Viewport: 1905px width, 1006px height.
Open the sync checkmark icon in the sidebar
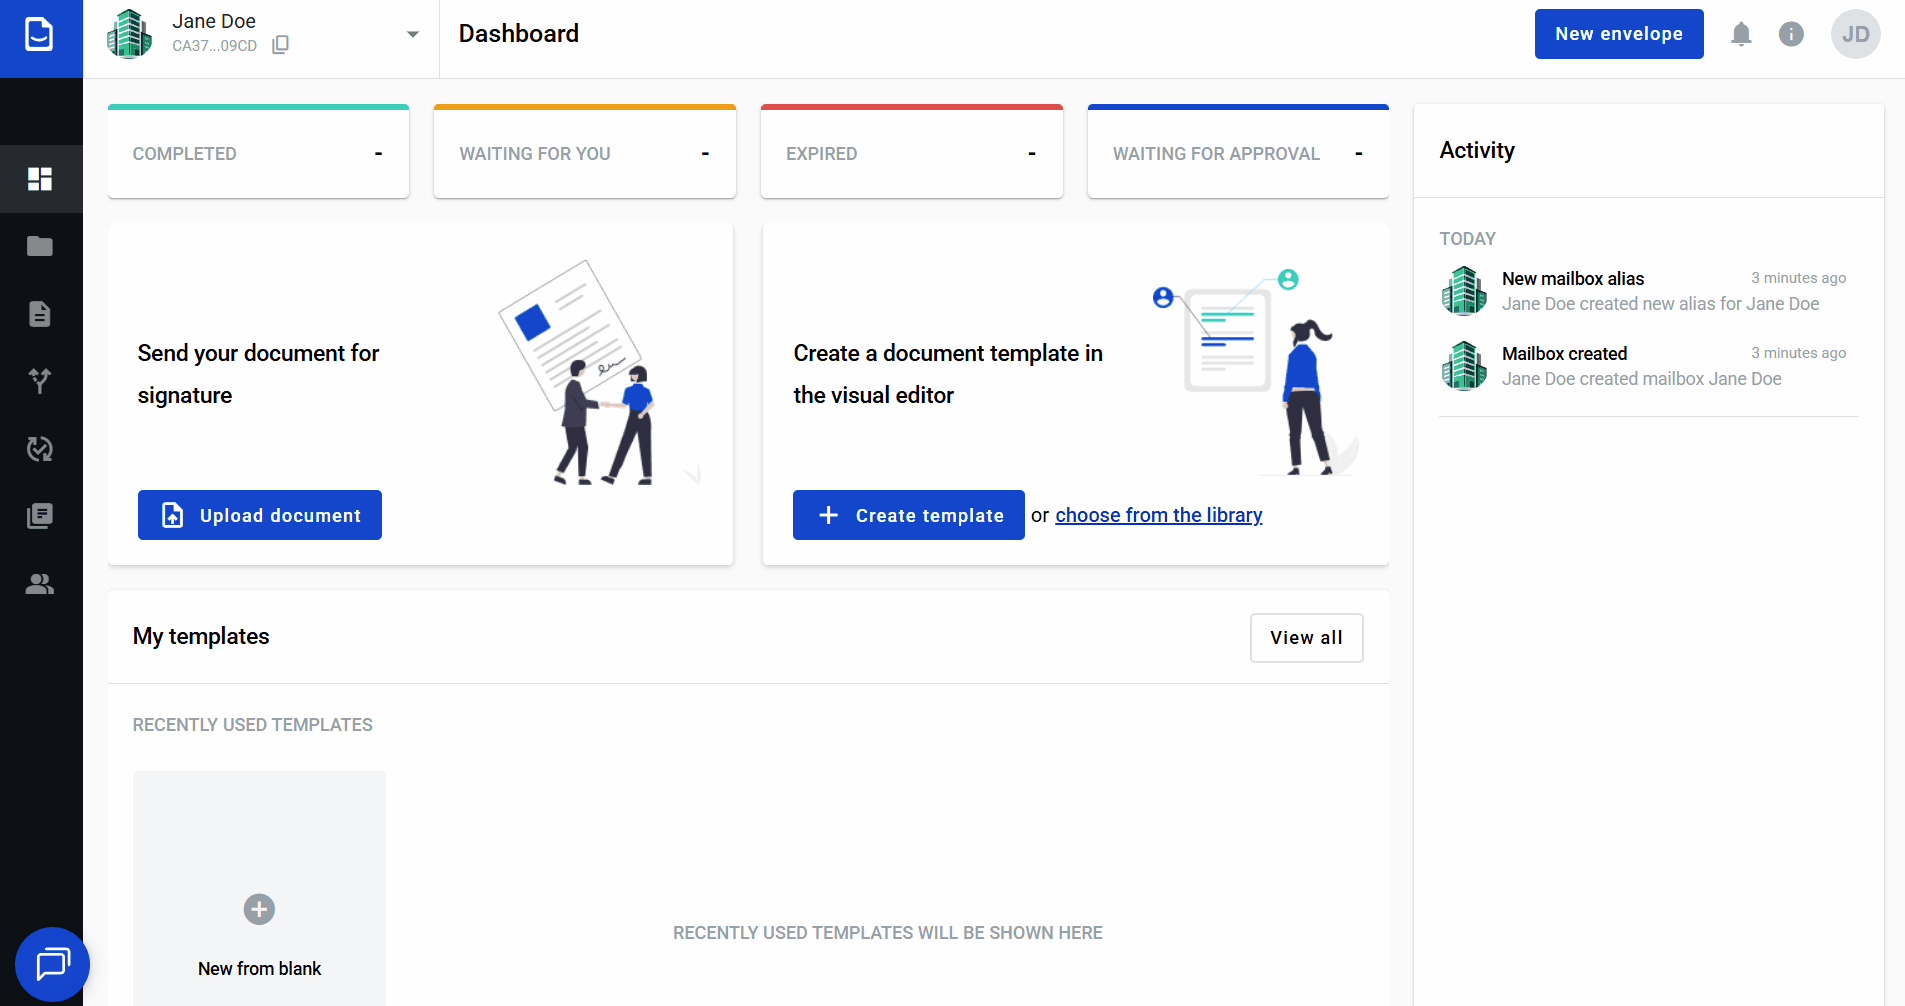click(40, 449)
